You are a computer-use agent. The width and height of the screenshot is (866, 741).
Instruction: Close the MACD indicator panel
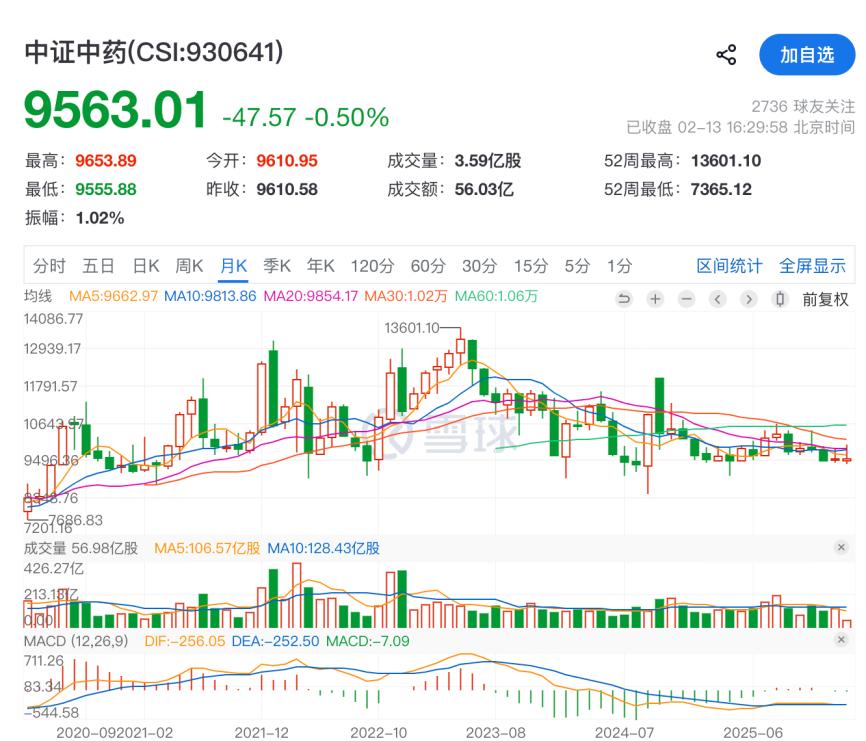coord(841,641)
